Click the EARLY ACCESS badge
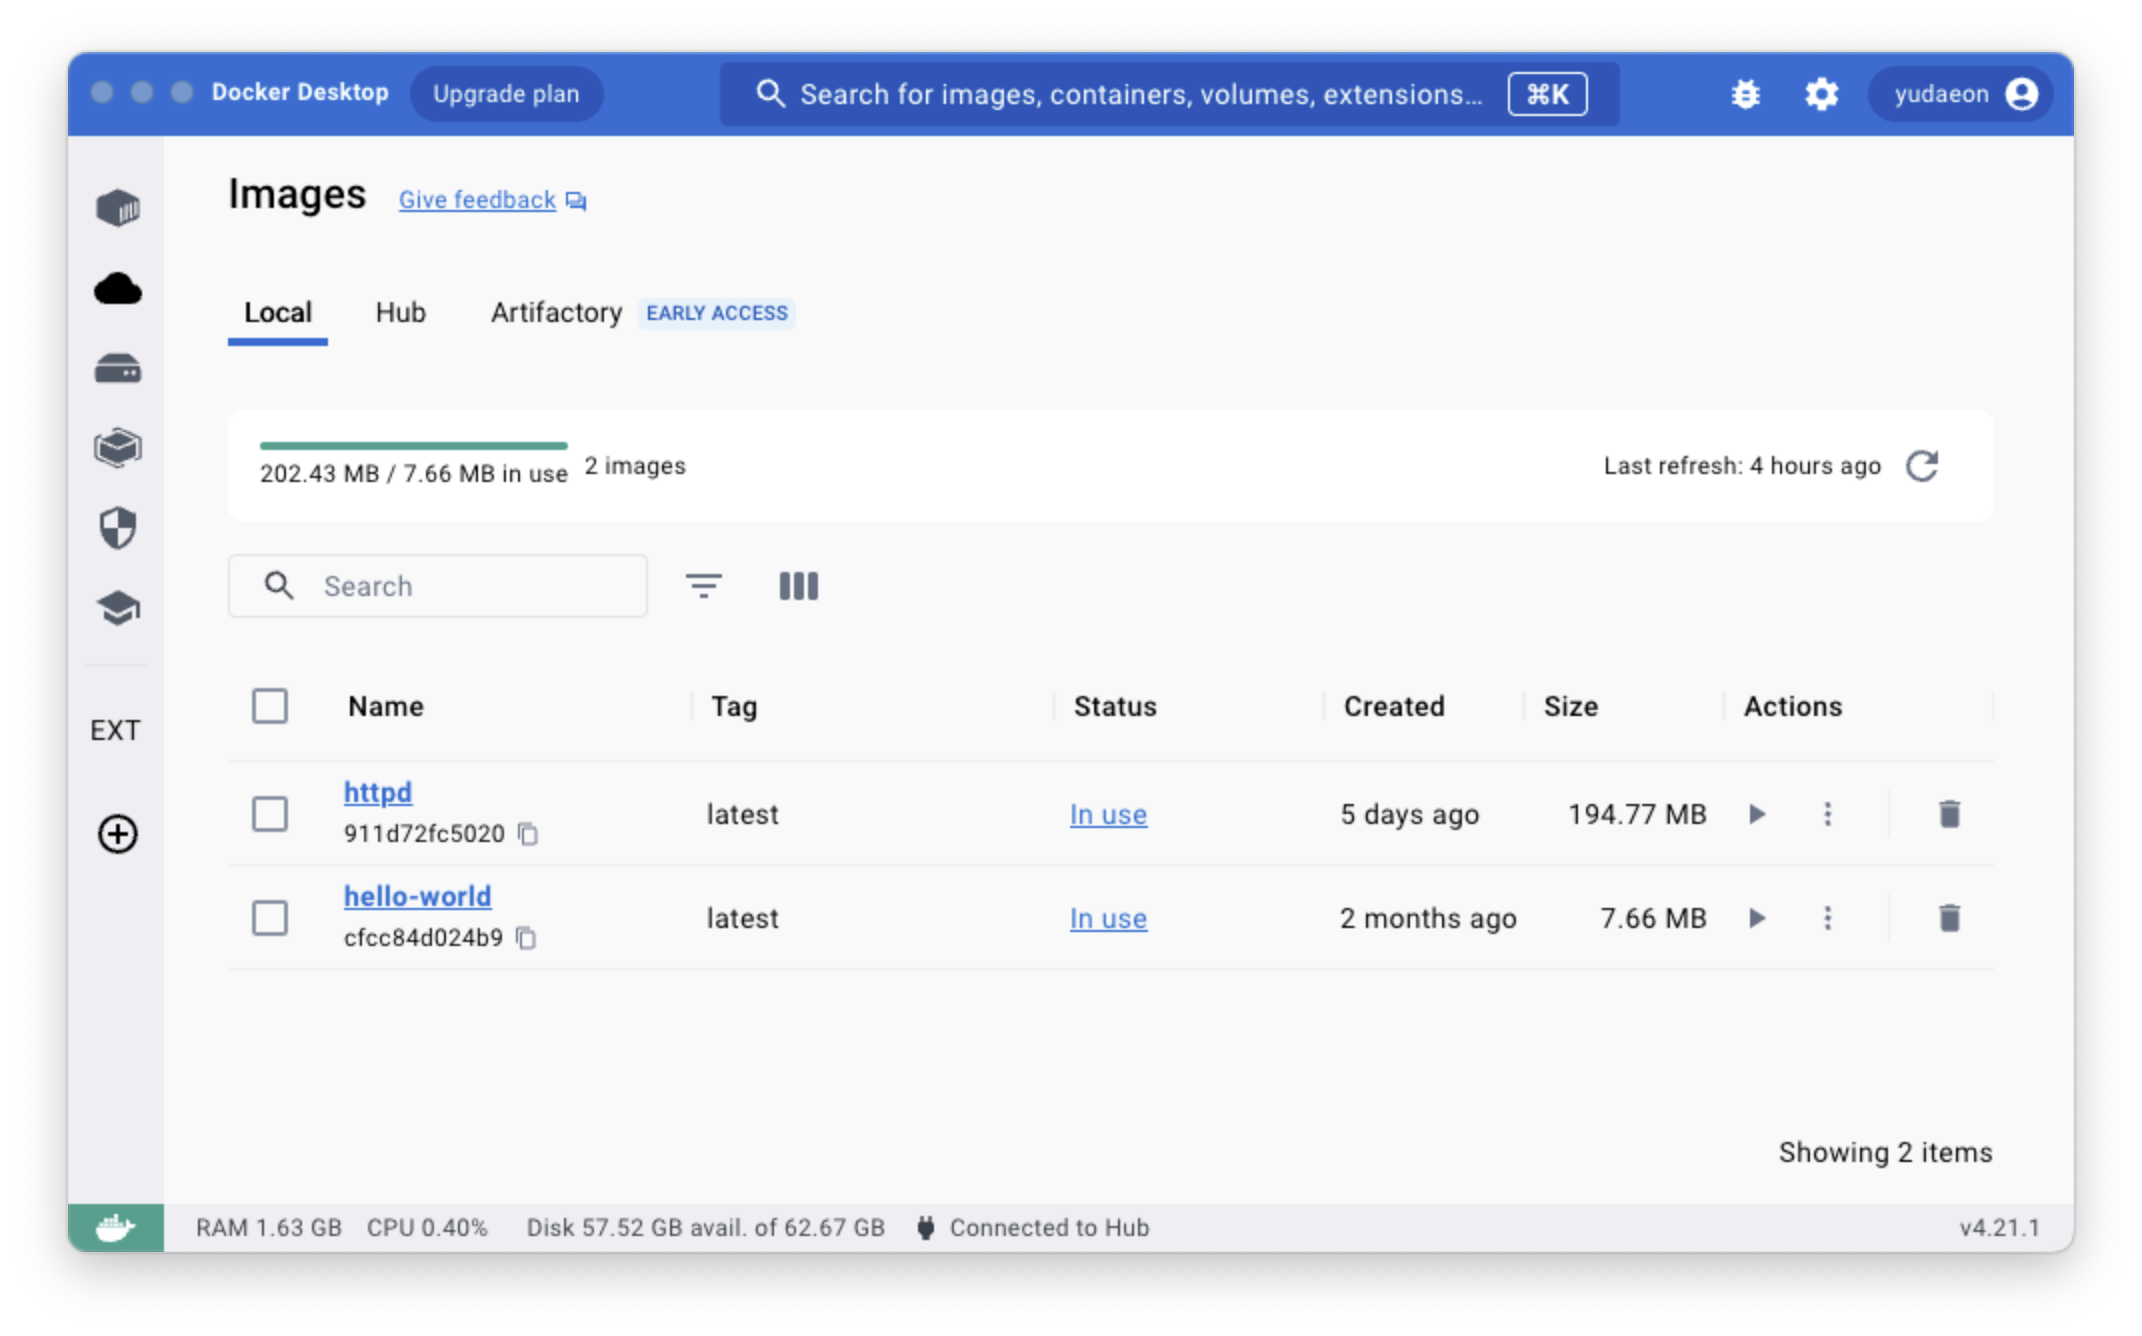Viewport: 2142px width, 1336px height. 717,313
